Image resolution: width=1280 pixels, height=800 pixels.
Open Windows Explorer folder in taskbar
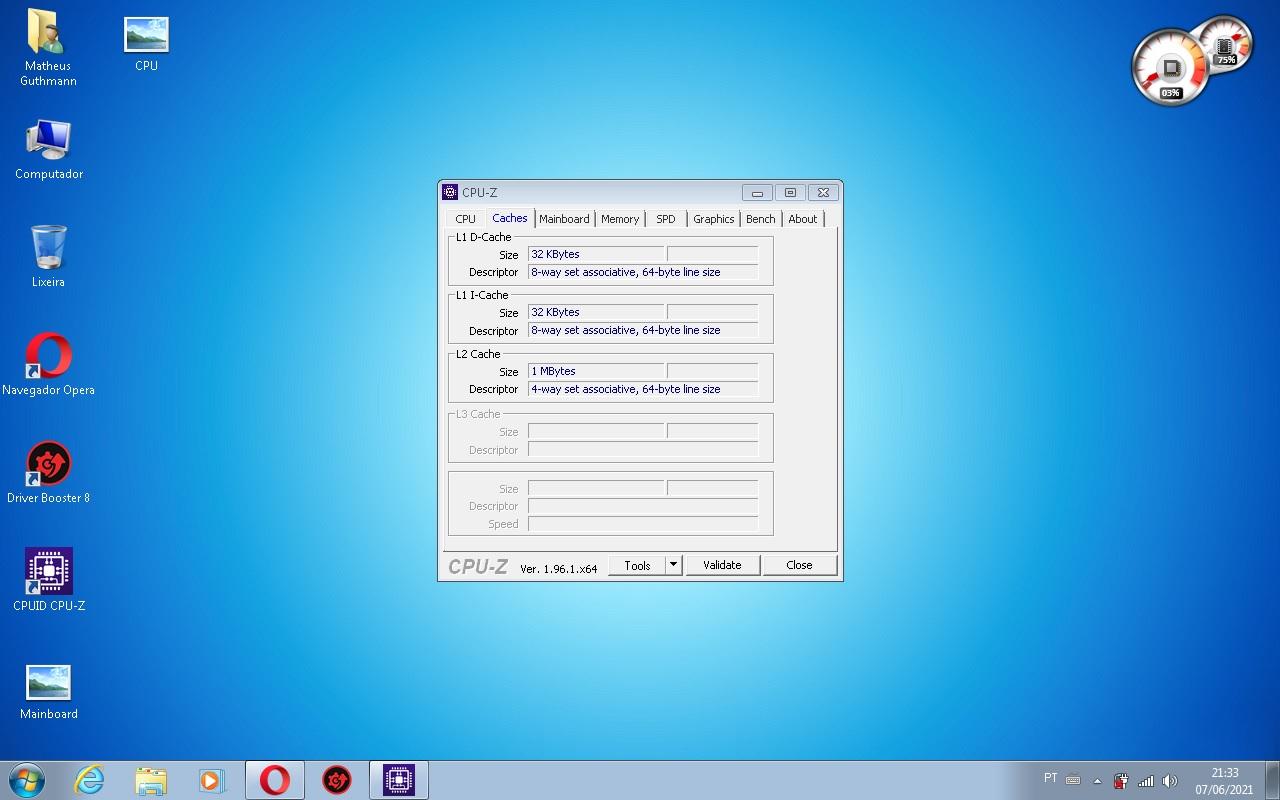tap(151, 780)
